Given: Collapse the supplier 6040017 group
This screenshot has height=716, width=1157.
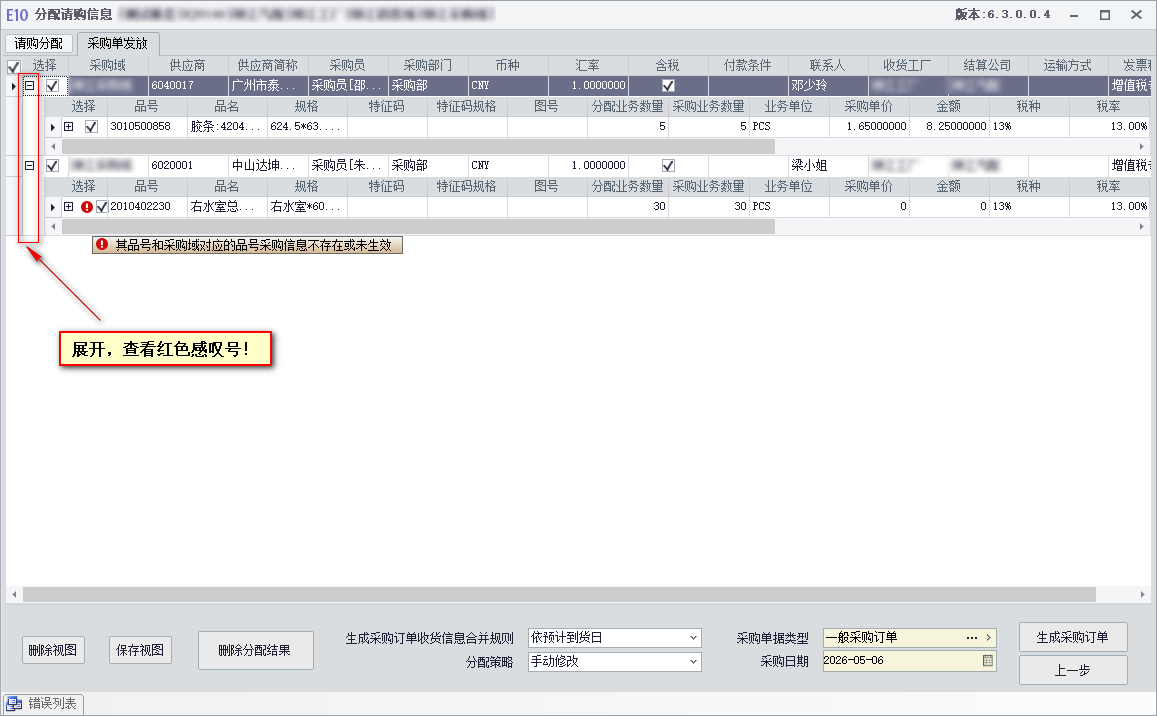Looking at the screenshot, I should (30, 86).
